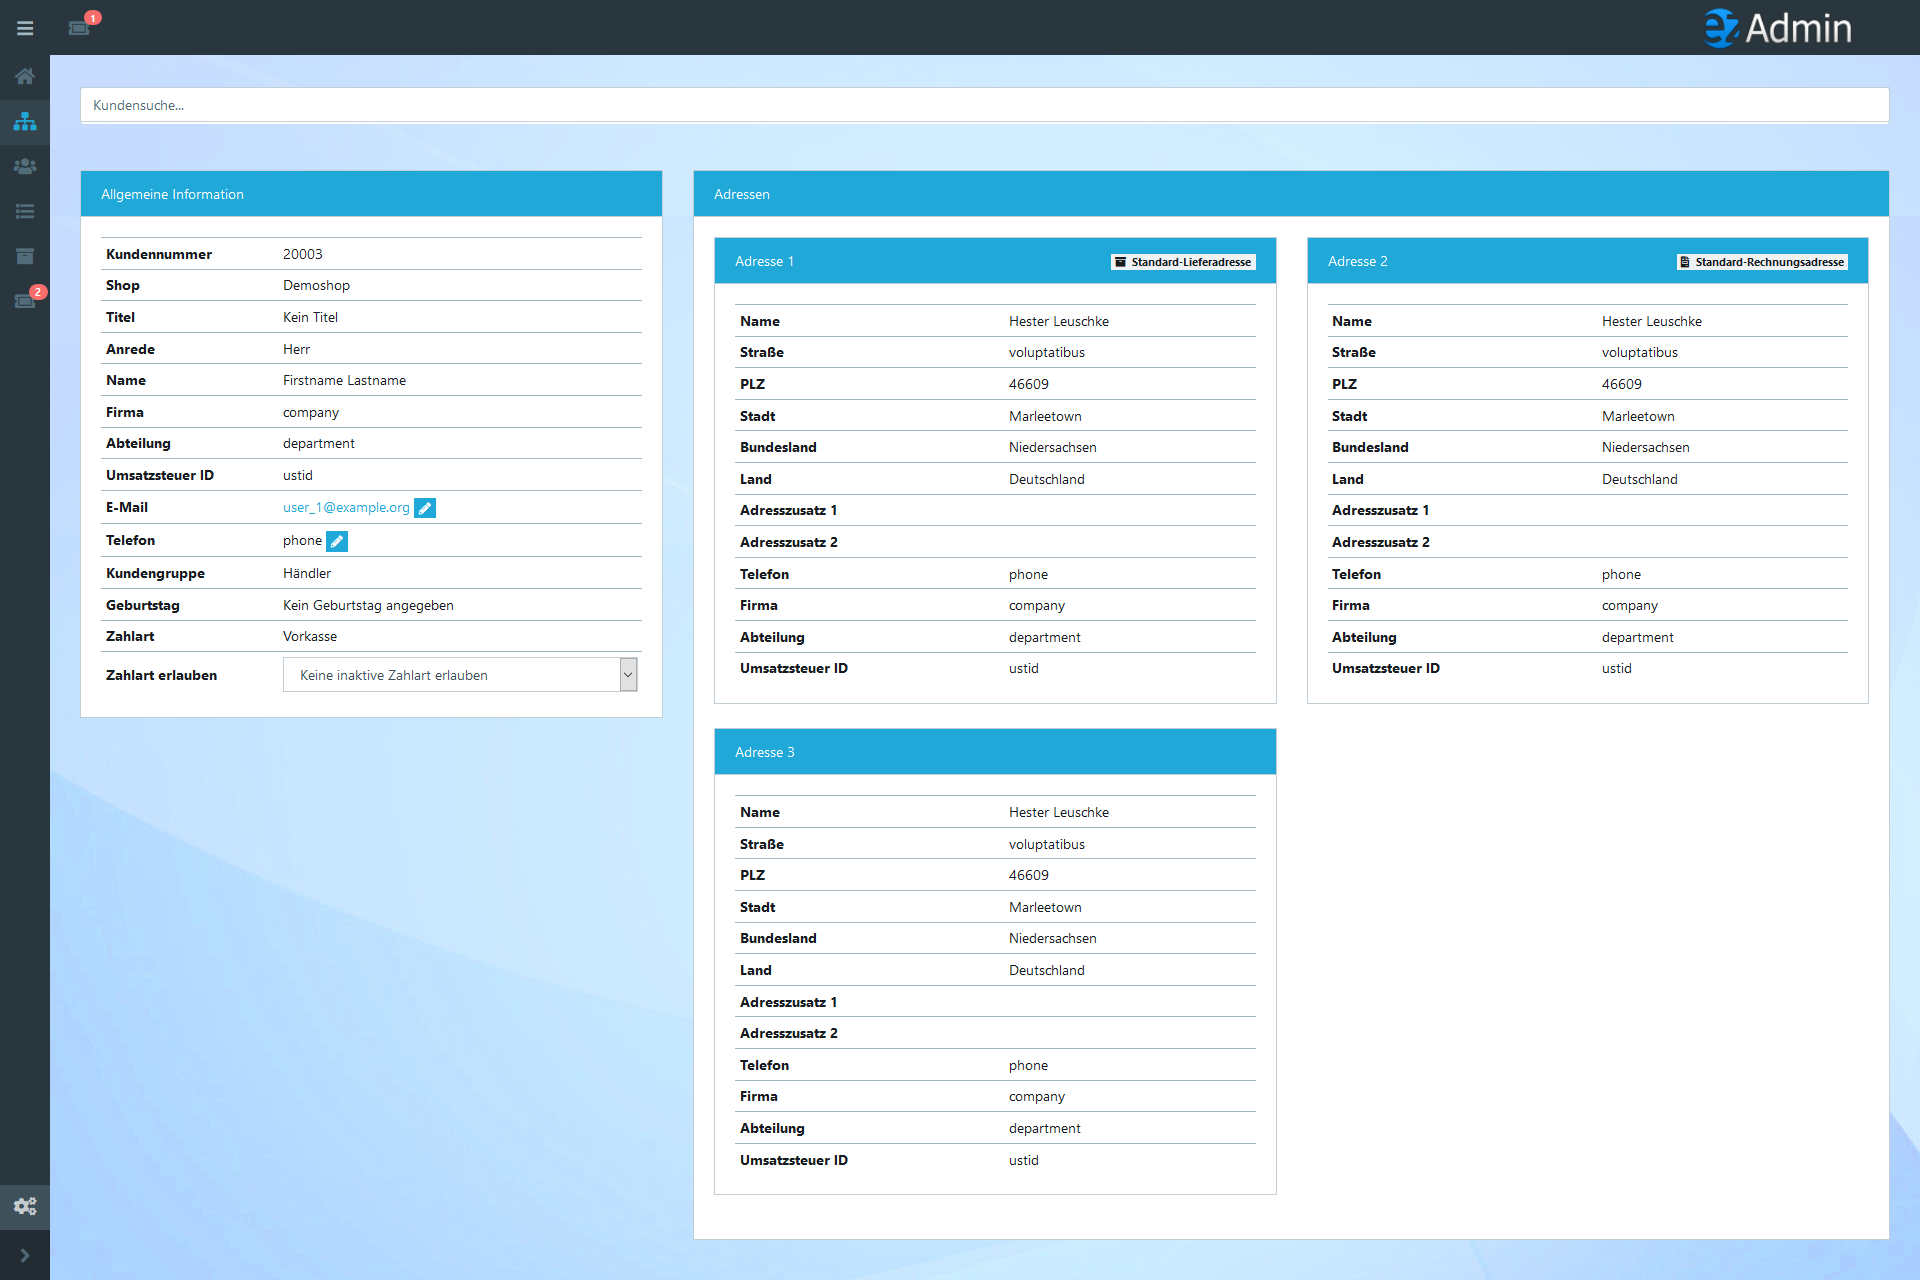
Task: Go to the home dashboard icon
Action: click(25, 76)
